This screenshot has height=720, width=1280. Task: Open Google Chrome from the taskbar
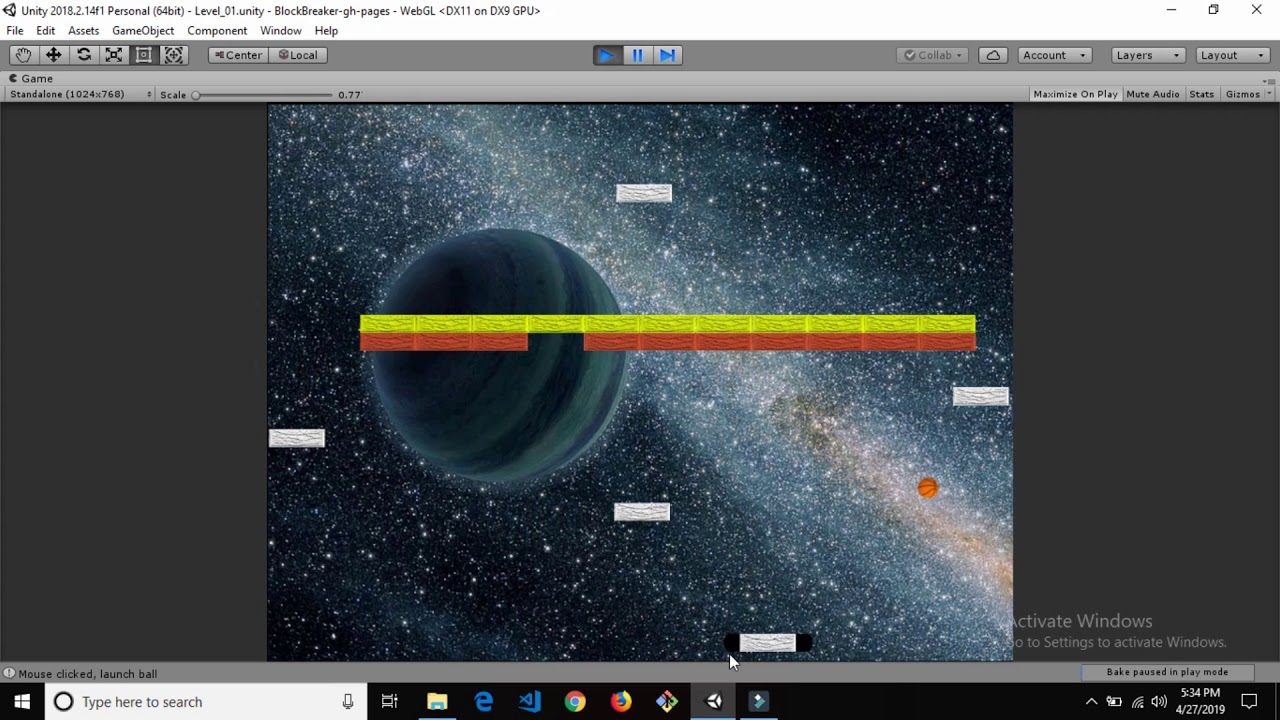coord(575,702)
